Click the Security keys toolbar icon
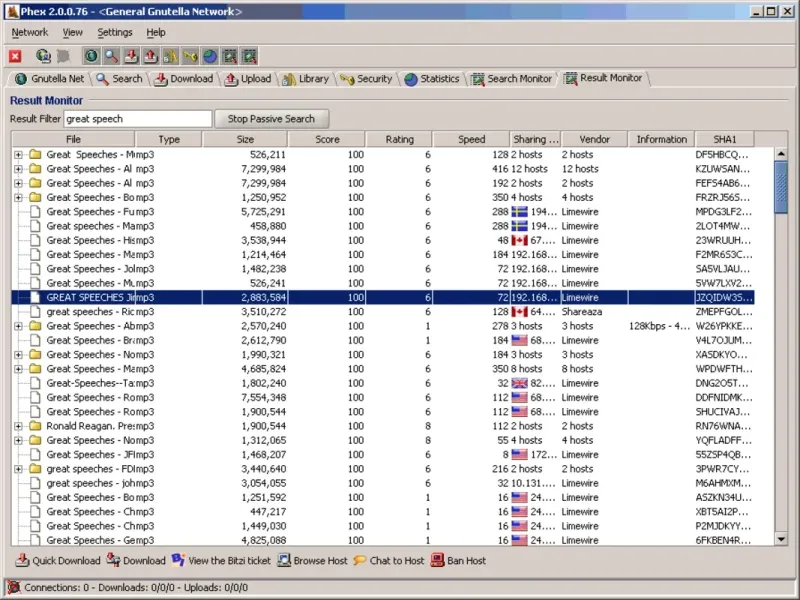The width and height of the screenshot is (800, 600). pos(190,56)
